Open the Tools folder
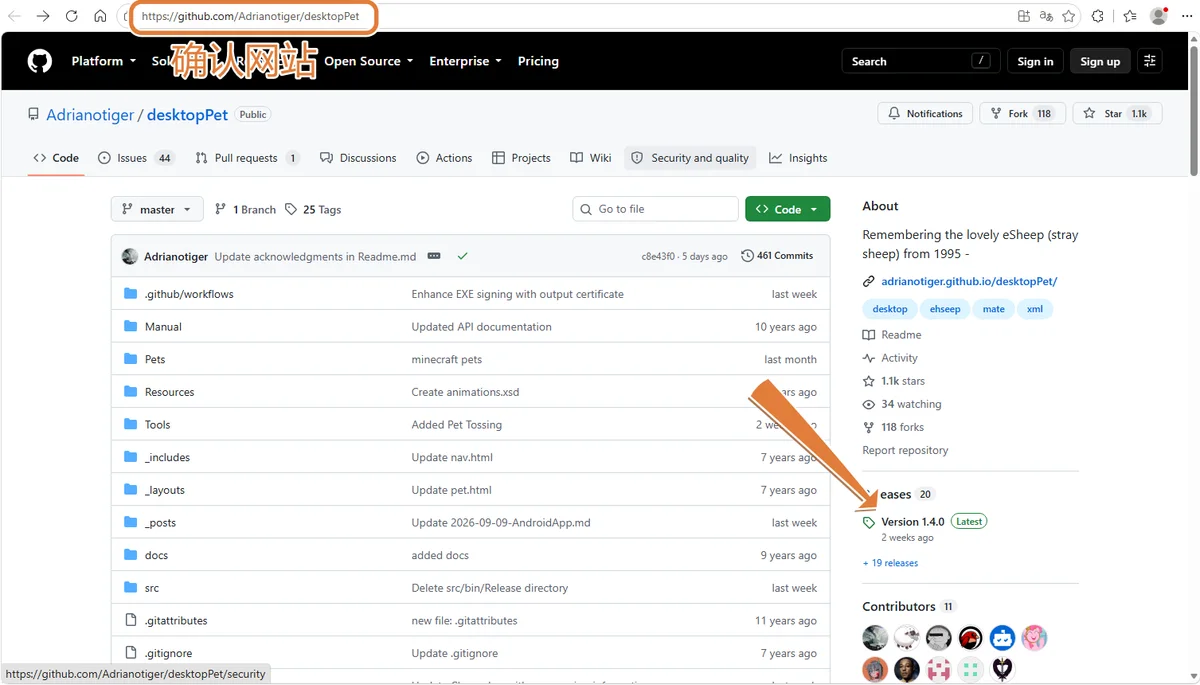Viewport: 1200px width, 685px height. [157, 425]
